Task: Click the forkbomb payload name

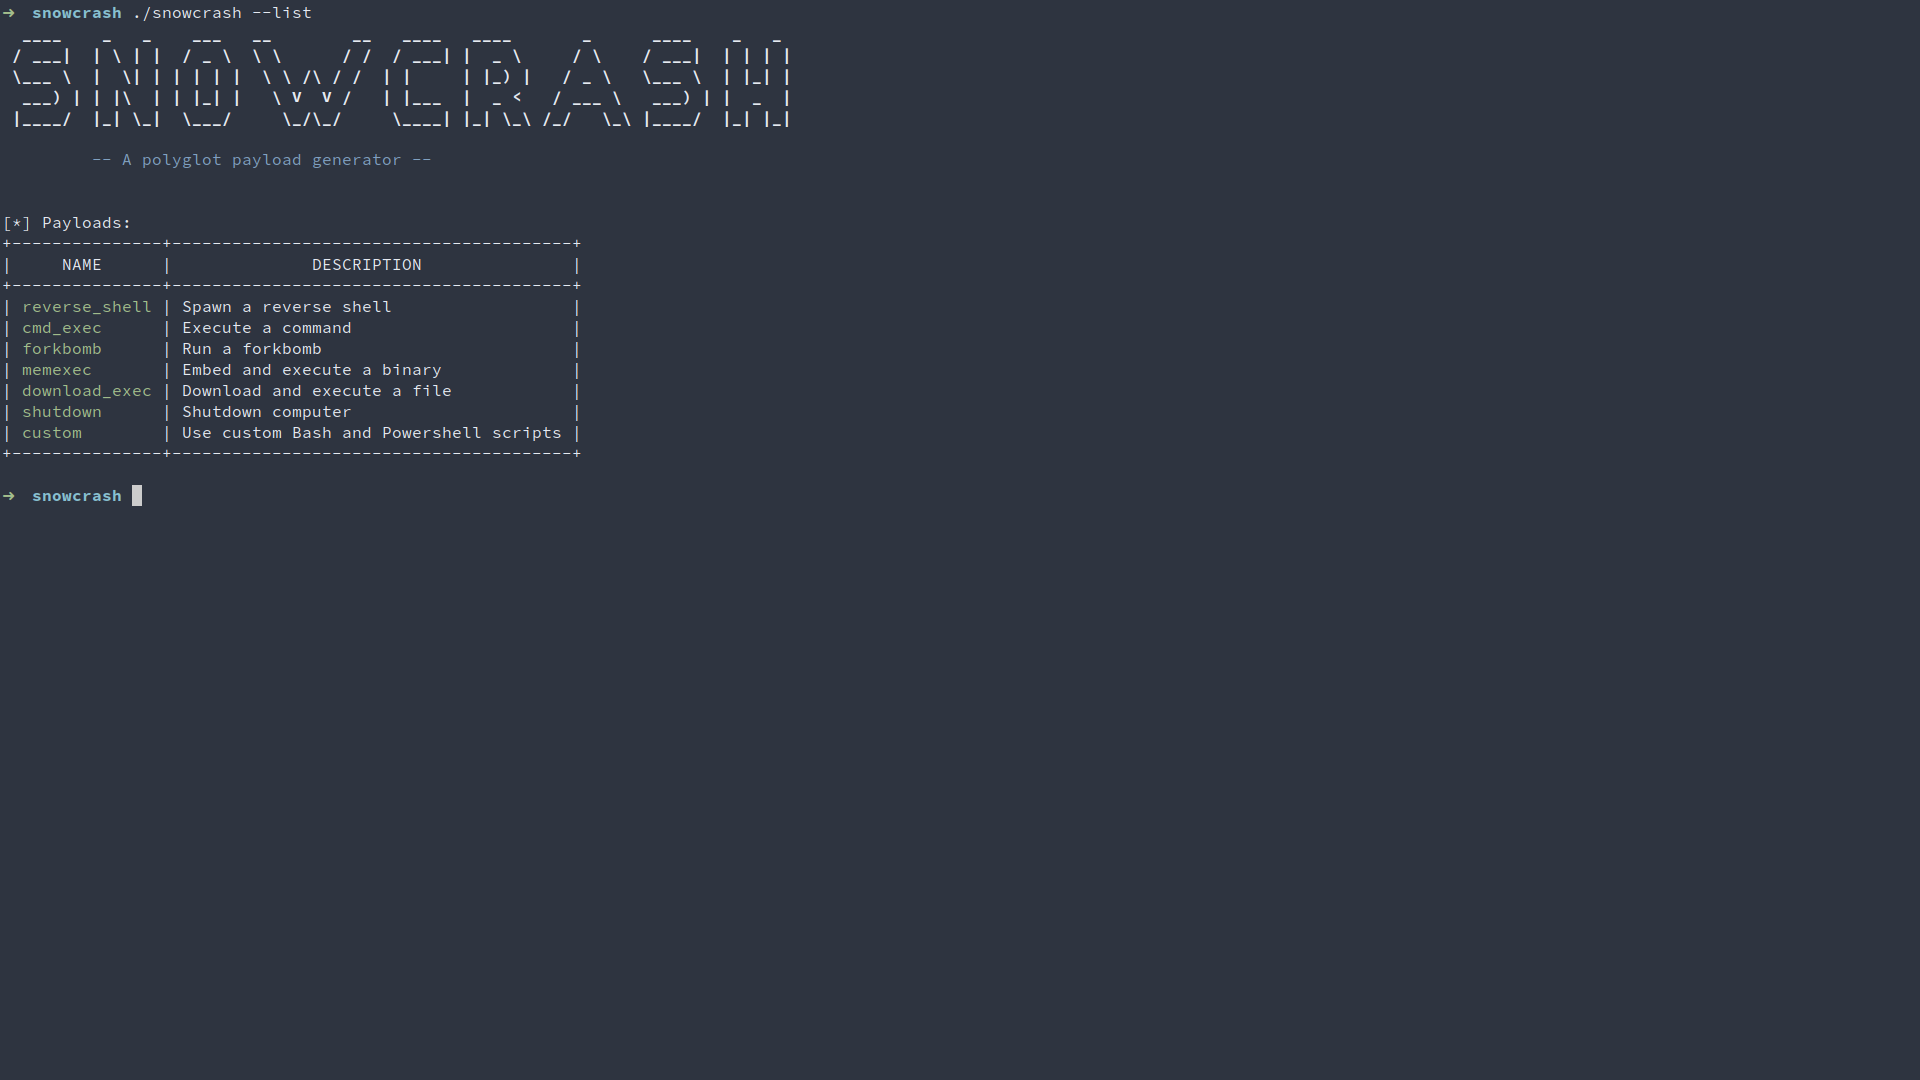Action: (62, 349)
